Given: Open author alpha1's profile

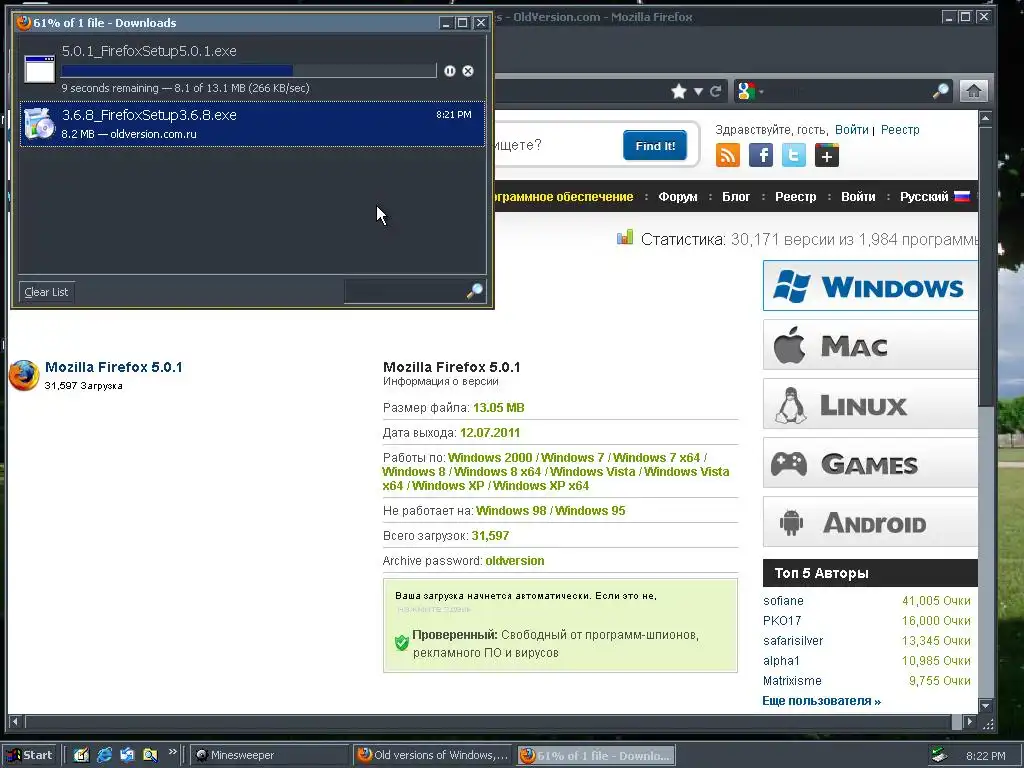Looking at the screenshot, I should [x=781, y=661].
